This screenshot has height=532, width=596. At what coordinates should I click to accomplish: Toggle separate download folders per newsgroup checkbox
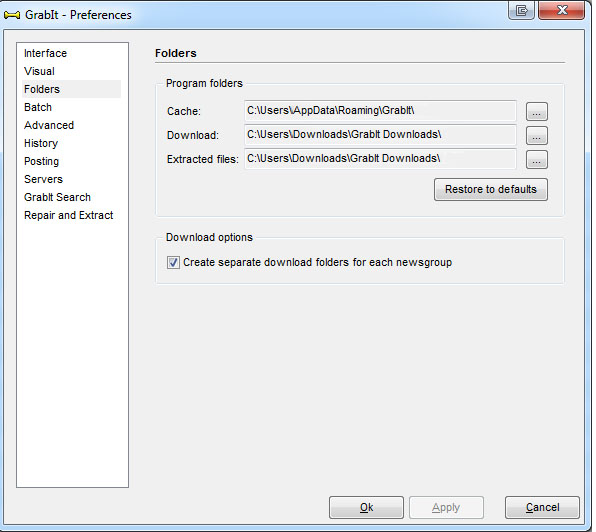(173, 262)
